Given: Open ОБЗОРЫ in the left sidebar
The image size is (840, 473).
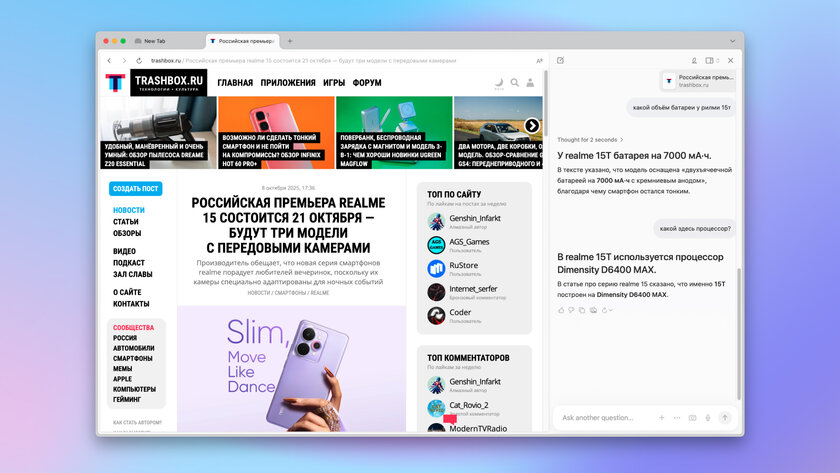Looking at the screenshot, I should [127, 234].
